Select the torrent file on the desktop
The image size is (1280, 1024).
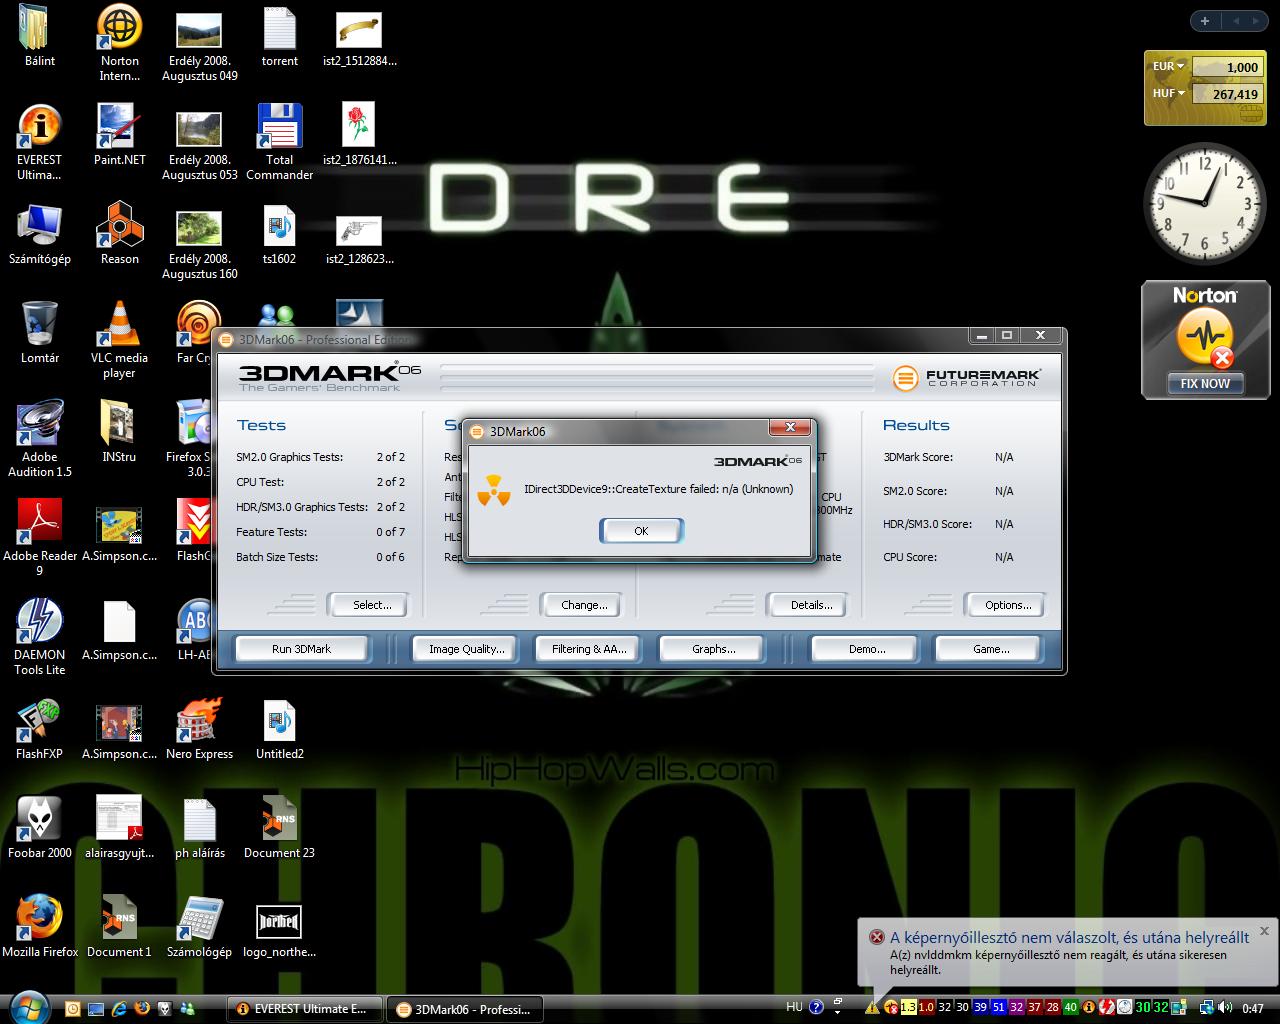coord(280,37)
